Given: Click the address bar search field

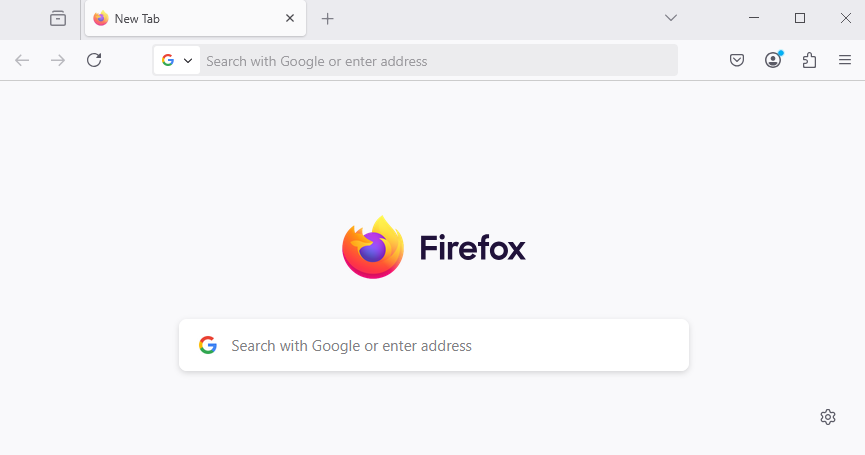Looking at the screenshot, I should (x=439, y=61).
